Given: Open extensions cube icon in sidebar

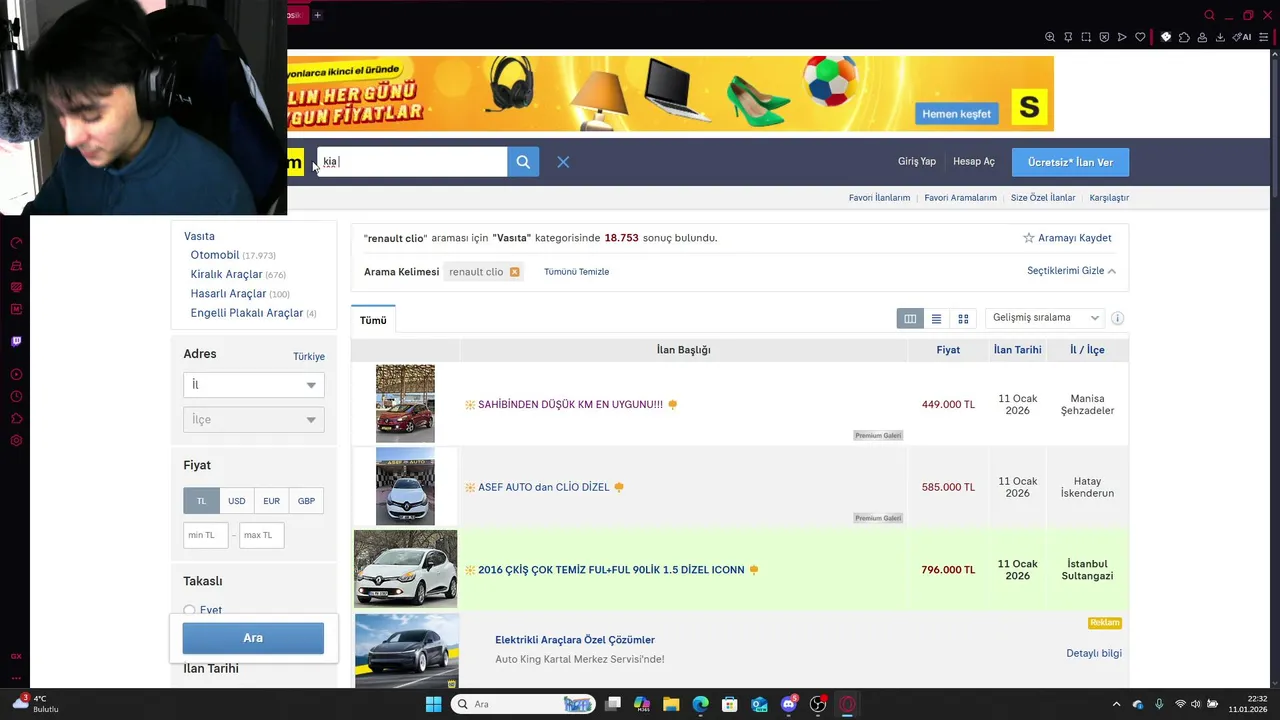Looking at the screenshot, I should pyautogui.click(x=16, y=419).
